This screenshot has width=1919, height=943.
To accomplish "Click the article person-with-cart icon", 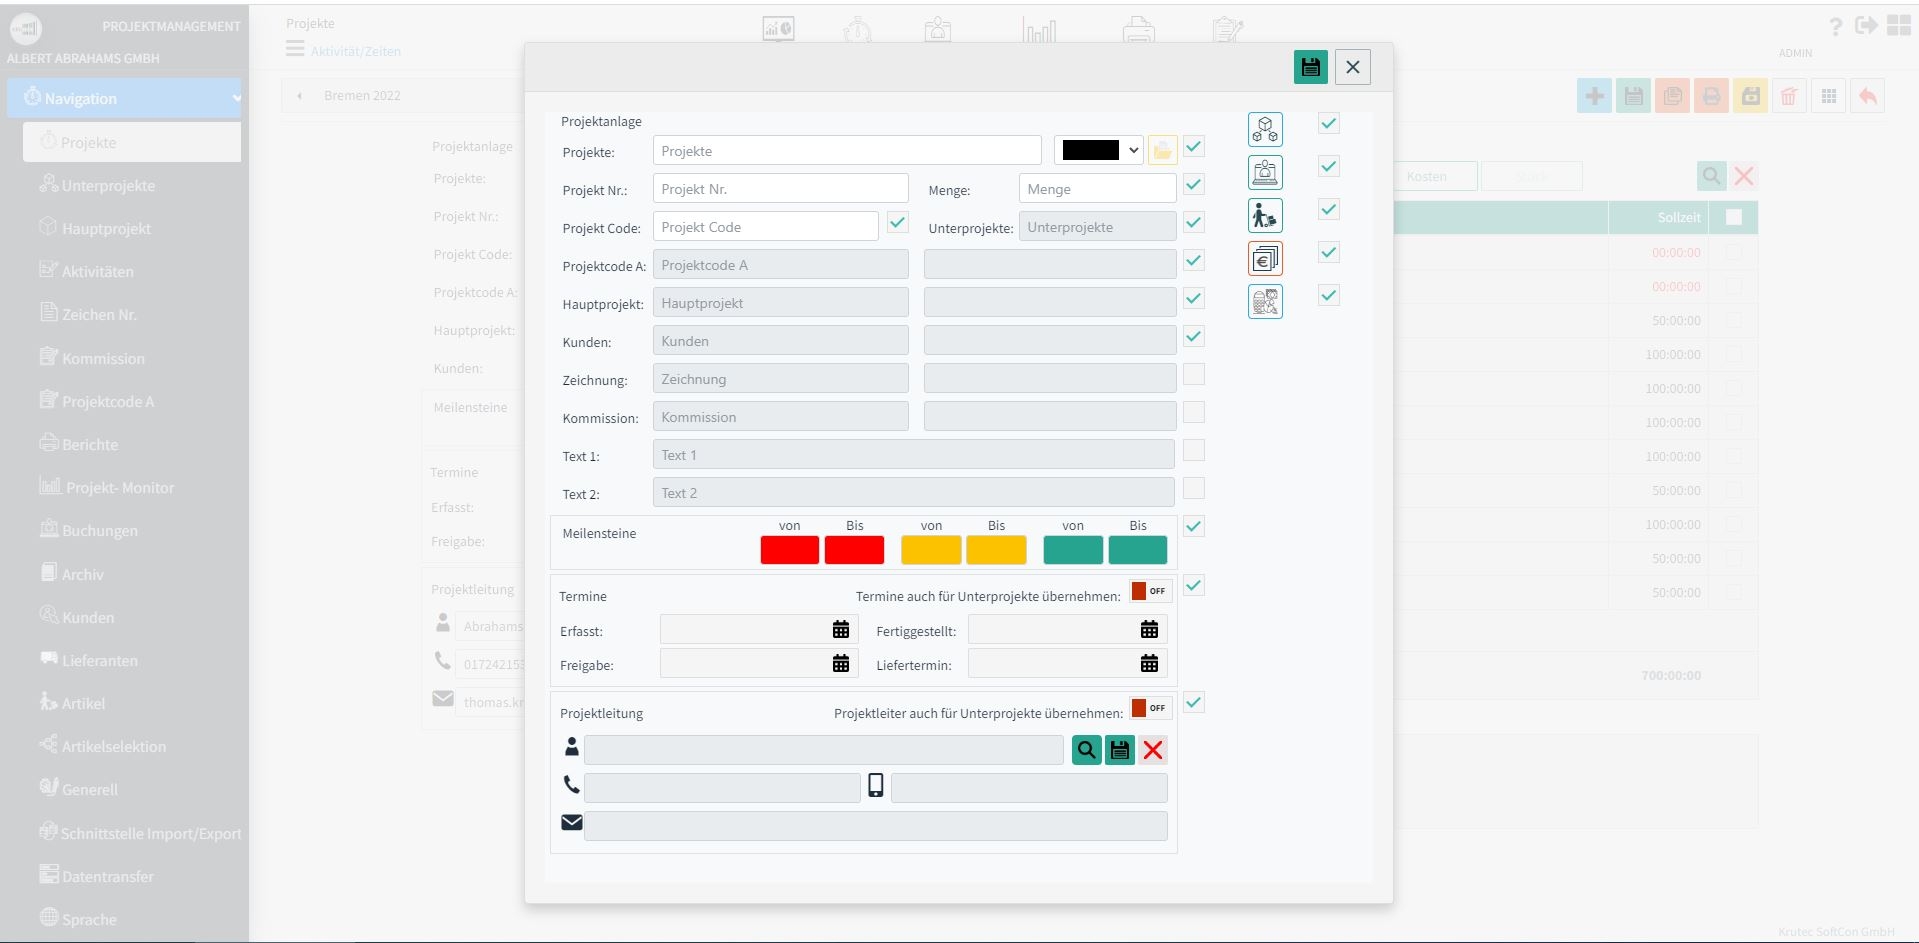I will coord(1265,216).
